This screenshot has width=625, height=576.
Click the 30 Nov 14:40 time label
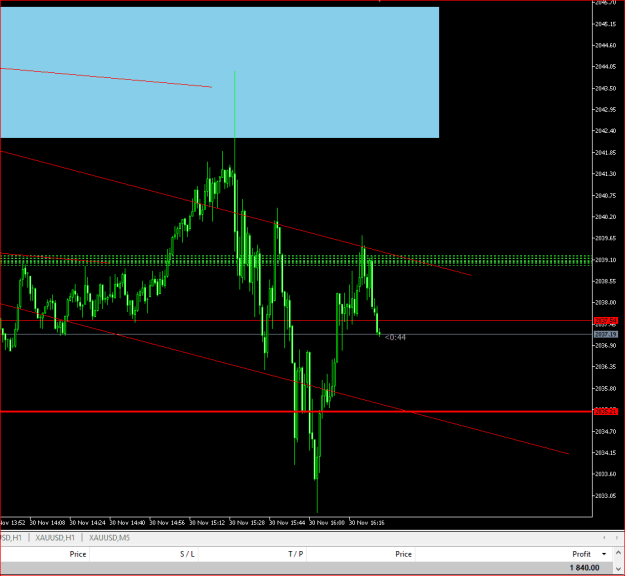coord(127,523)
